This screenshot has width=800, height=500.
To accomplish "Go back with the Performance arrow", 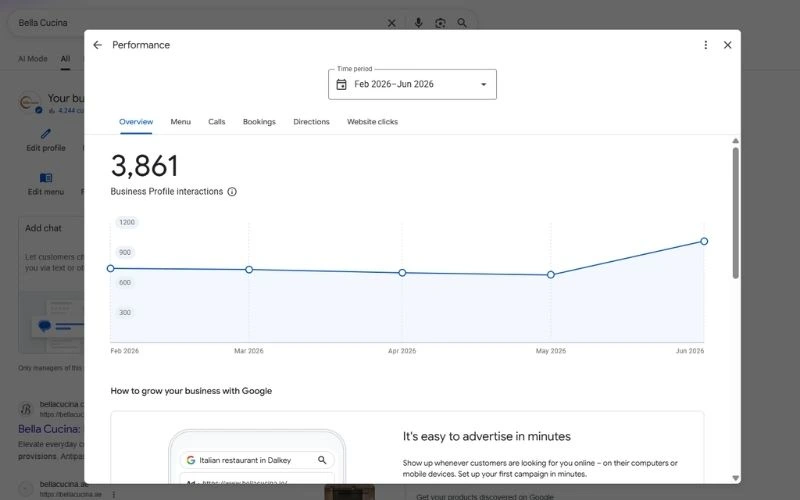I will point(97,45).
